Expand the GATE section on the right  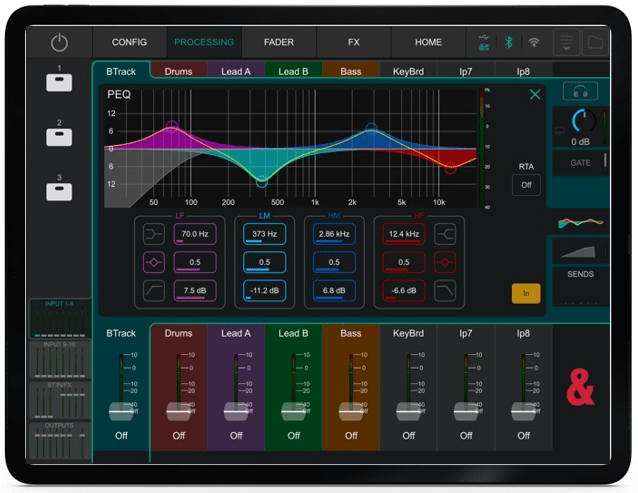point(580,161)
